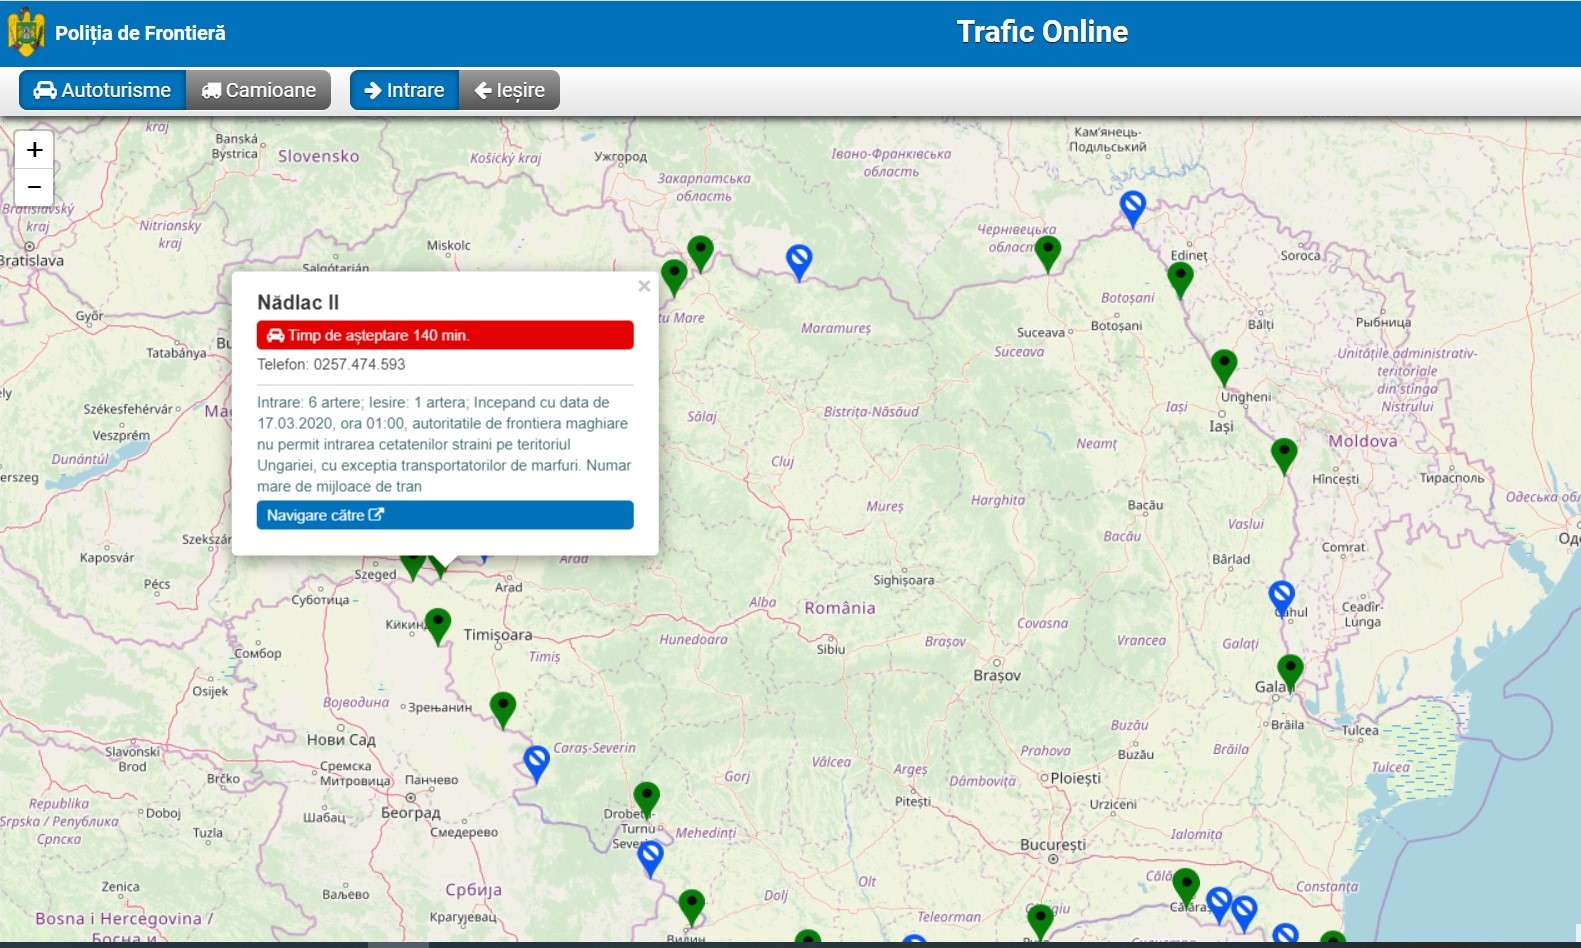The height and width of the screenshot is (948, 1581).
Task: Close the Nădlac II popup
Action: coord(644,286)
